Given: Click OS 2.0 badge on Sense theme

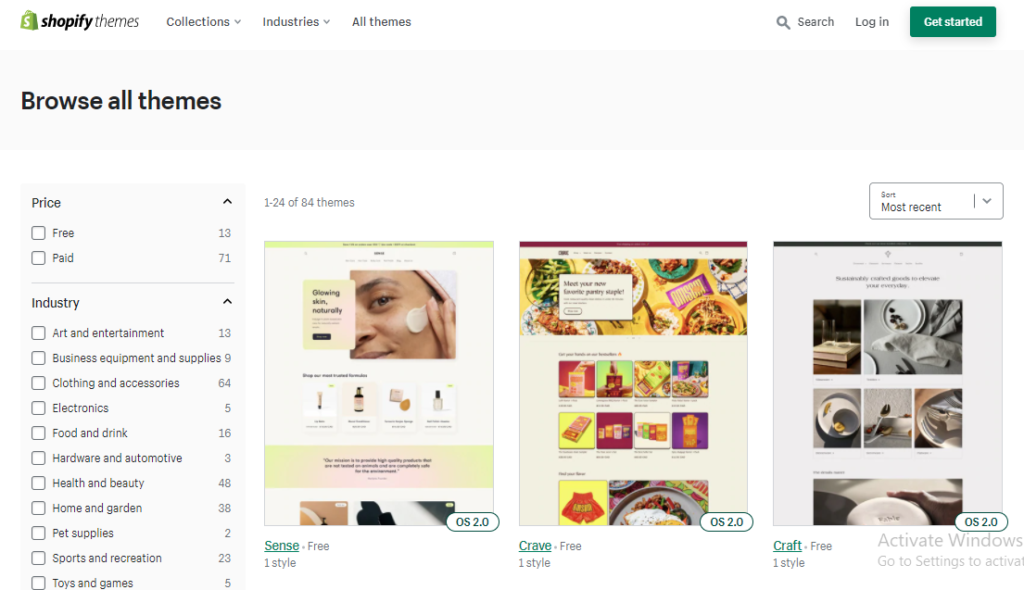Looking at the screenshot, I should [x=472, y=522].
